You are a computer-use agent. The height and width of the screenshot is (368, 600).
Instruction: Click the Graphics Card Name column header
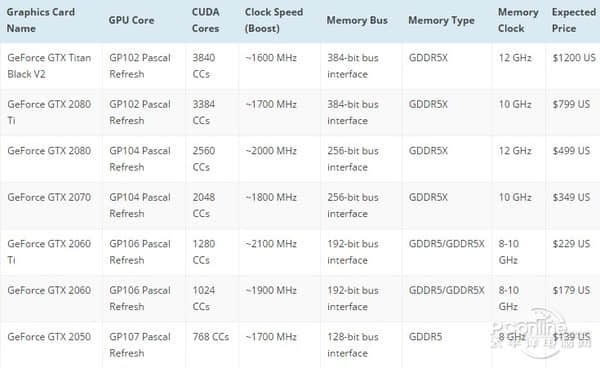tap(41, 20)
